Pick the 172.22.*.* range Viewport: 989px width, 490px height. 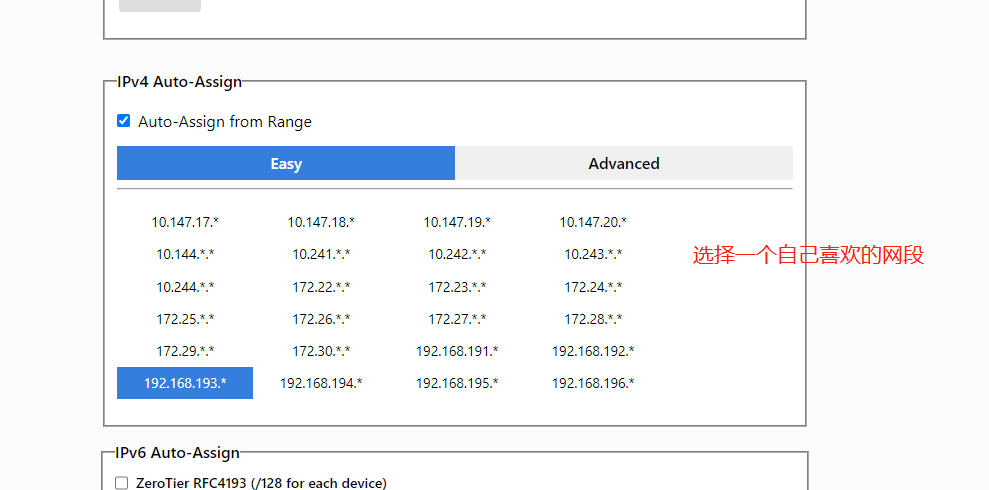pyautogui.click(x=321, y=287)
